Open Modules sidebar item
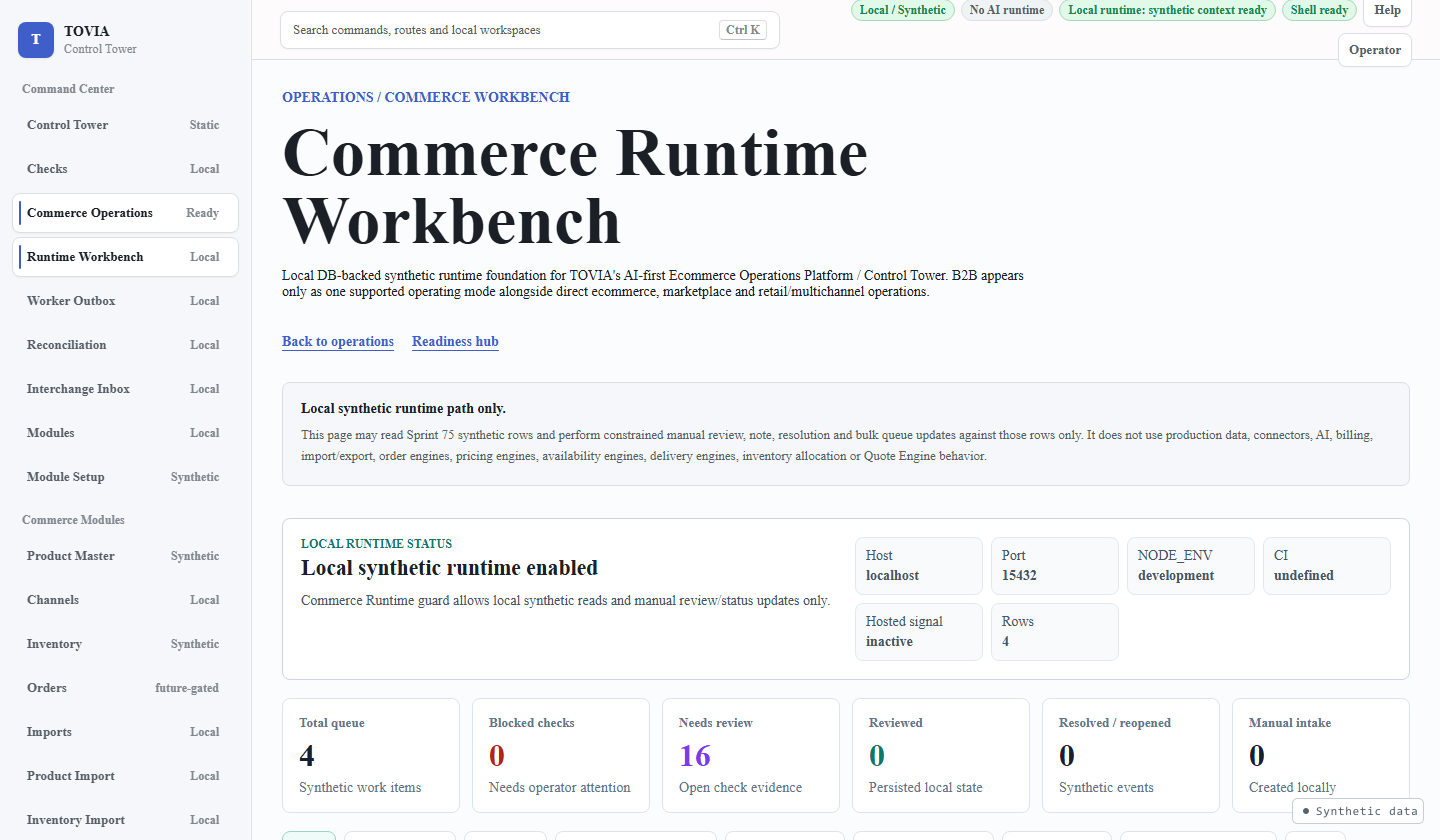Screen dimensions: 1440x840 click(x=125, y=433)
